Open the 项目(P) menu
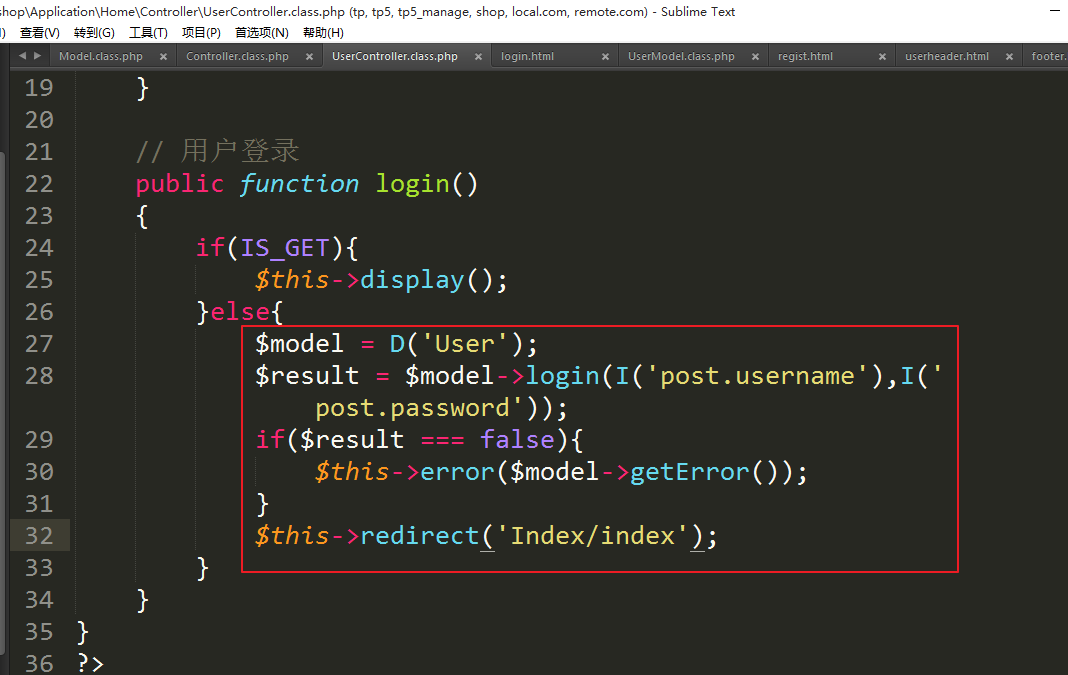The image size is (1068, 675). (x=201, y=33)
